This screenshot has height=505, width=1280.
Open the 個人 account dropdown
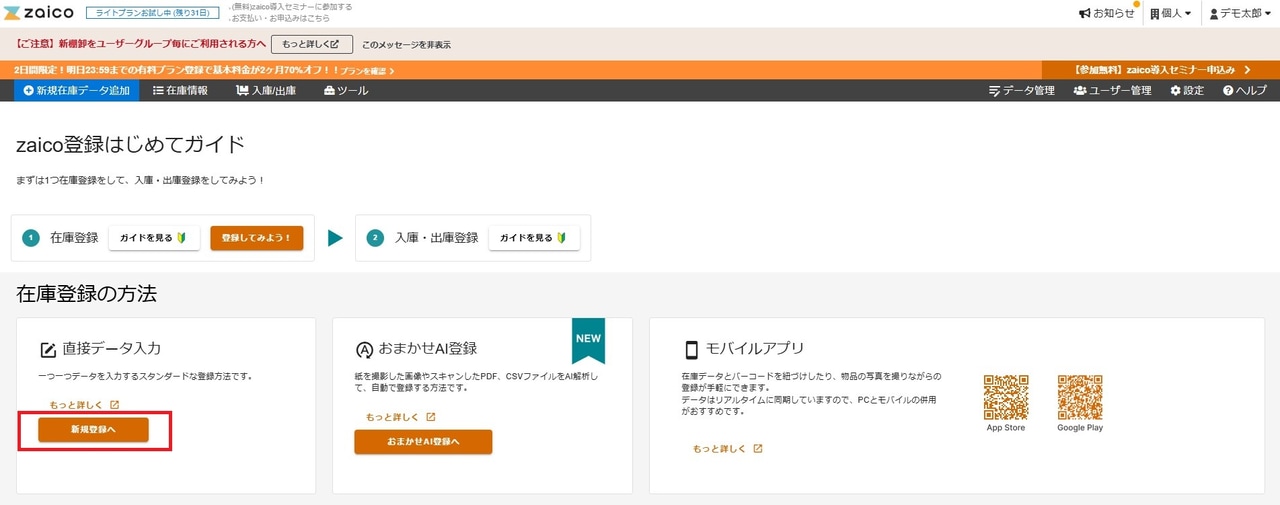pos(1171,14)
